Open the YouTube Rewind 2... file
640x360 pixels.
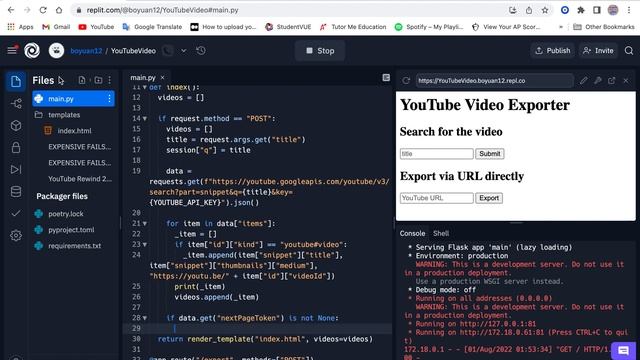point(80,179)
